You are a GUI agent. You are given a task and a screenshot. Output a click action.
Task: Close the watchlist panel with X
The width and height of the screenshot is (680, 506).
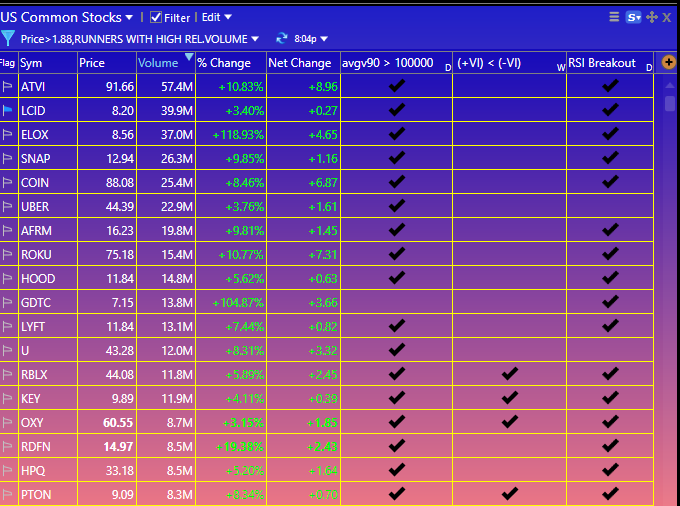(667, 17)
